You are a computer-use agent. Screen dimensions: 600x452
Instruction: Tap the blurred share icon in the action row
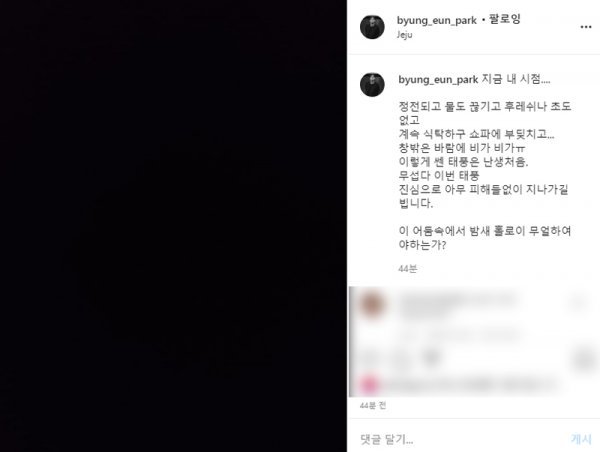431,358
